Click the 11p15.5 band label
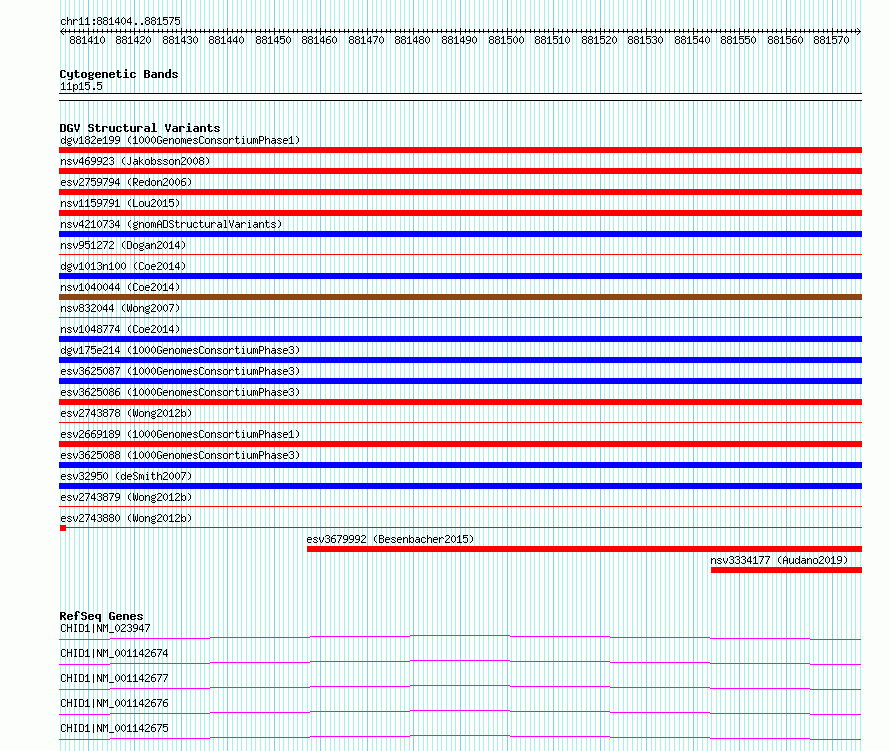This screenshot has height=751, width=890. tap(81, 86)
